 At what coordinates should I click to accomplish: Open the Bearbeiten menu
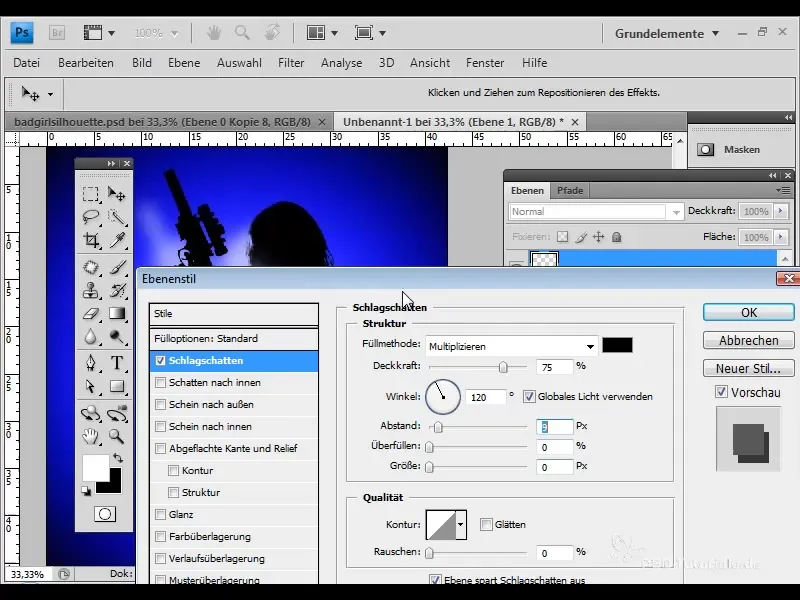coord(86,63)
